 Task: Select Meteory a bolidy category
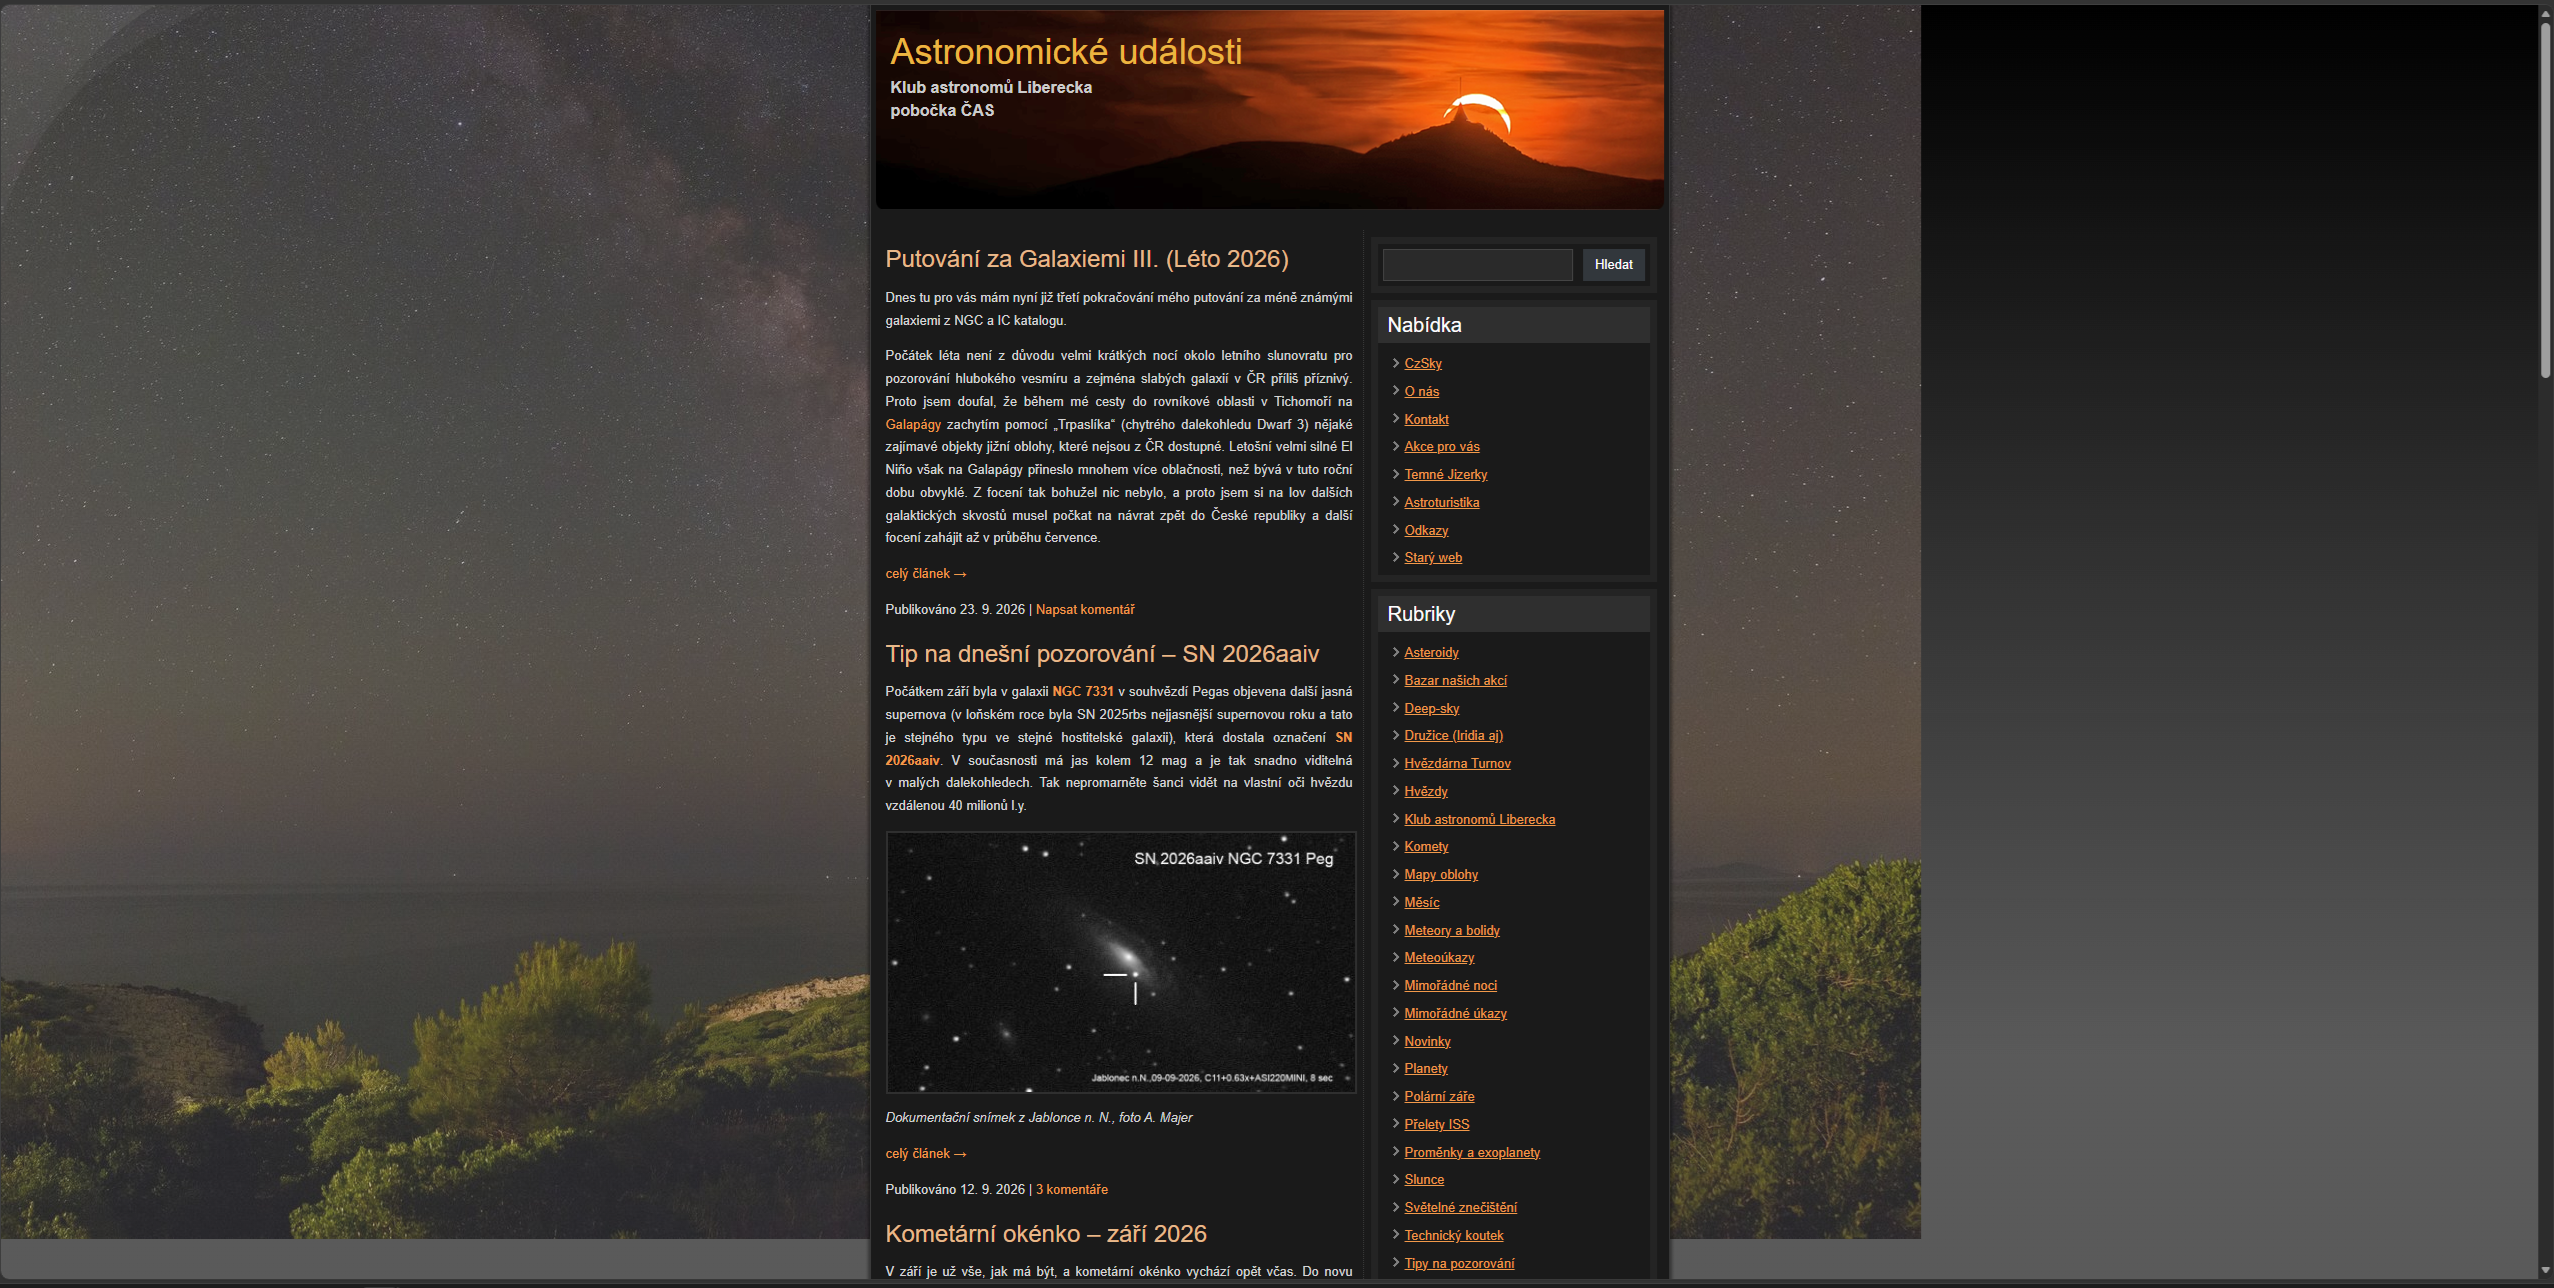[1452, 931]
